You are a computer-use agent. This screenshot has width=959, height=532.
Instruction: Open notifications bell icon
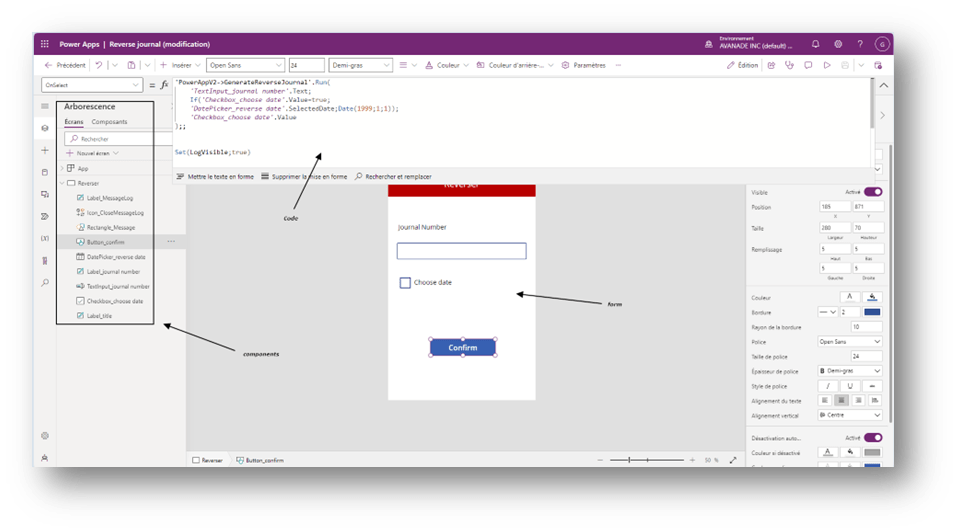pyautogui.click(x=815, y=44)
